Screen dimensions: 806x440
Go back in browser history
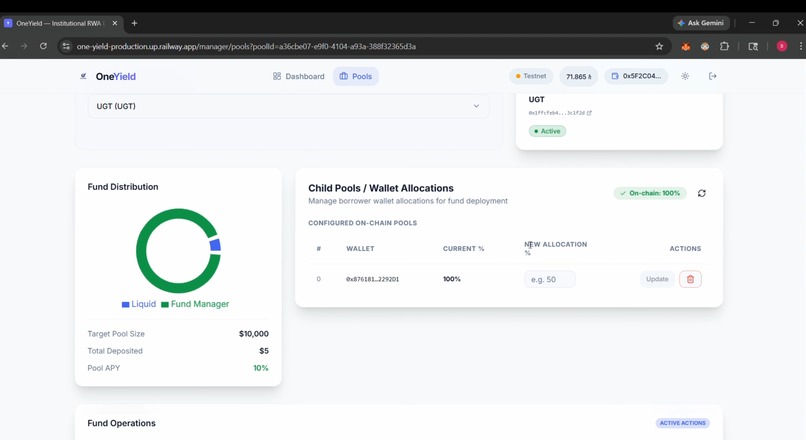[5, 46]
